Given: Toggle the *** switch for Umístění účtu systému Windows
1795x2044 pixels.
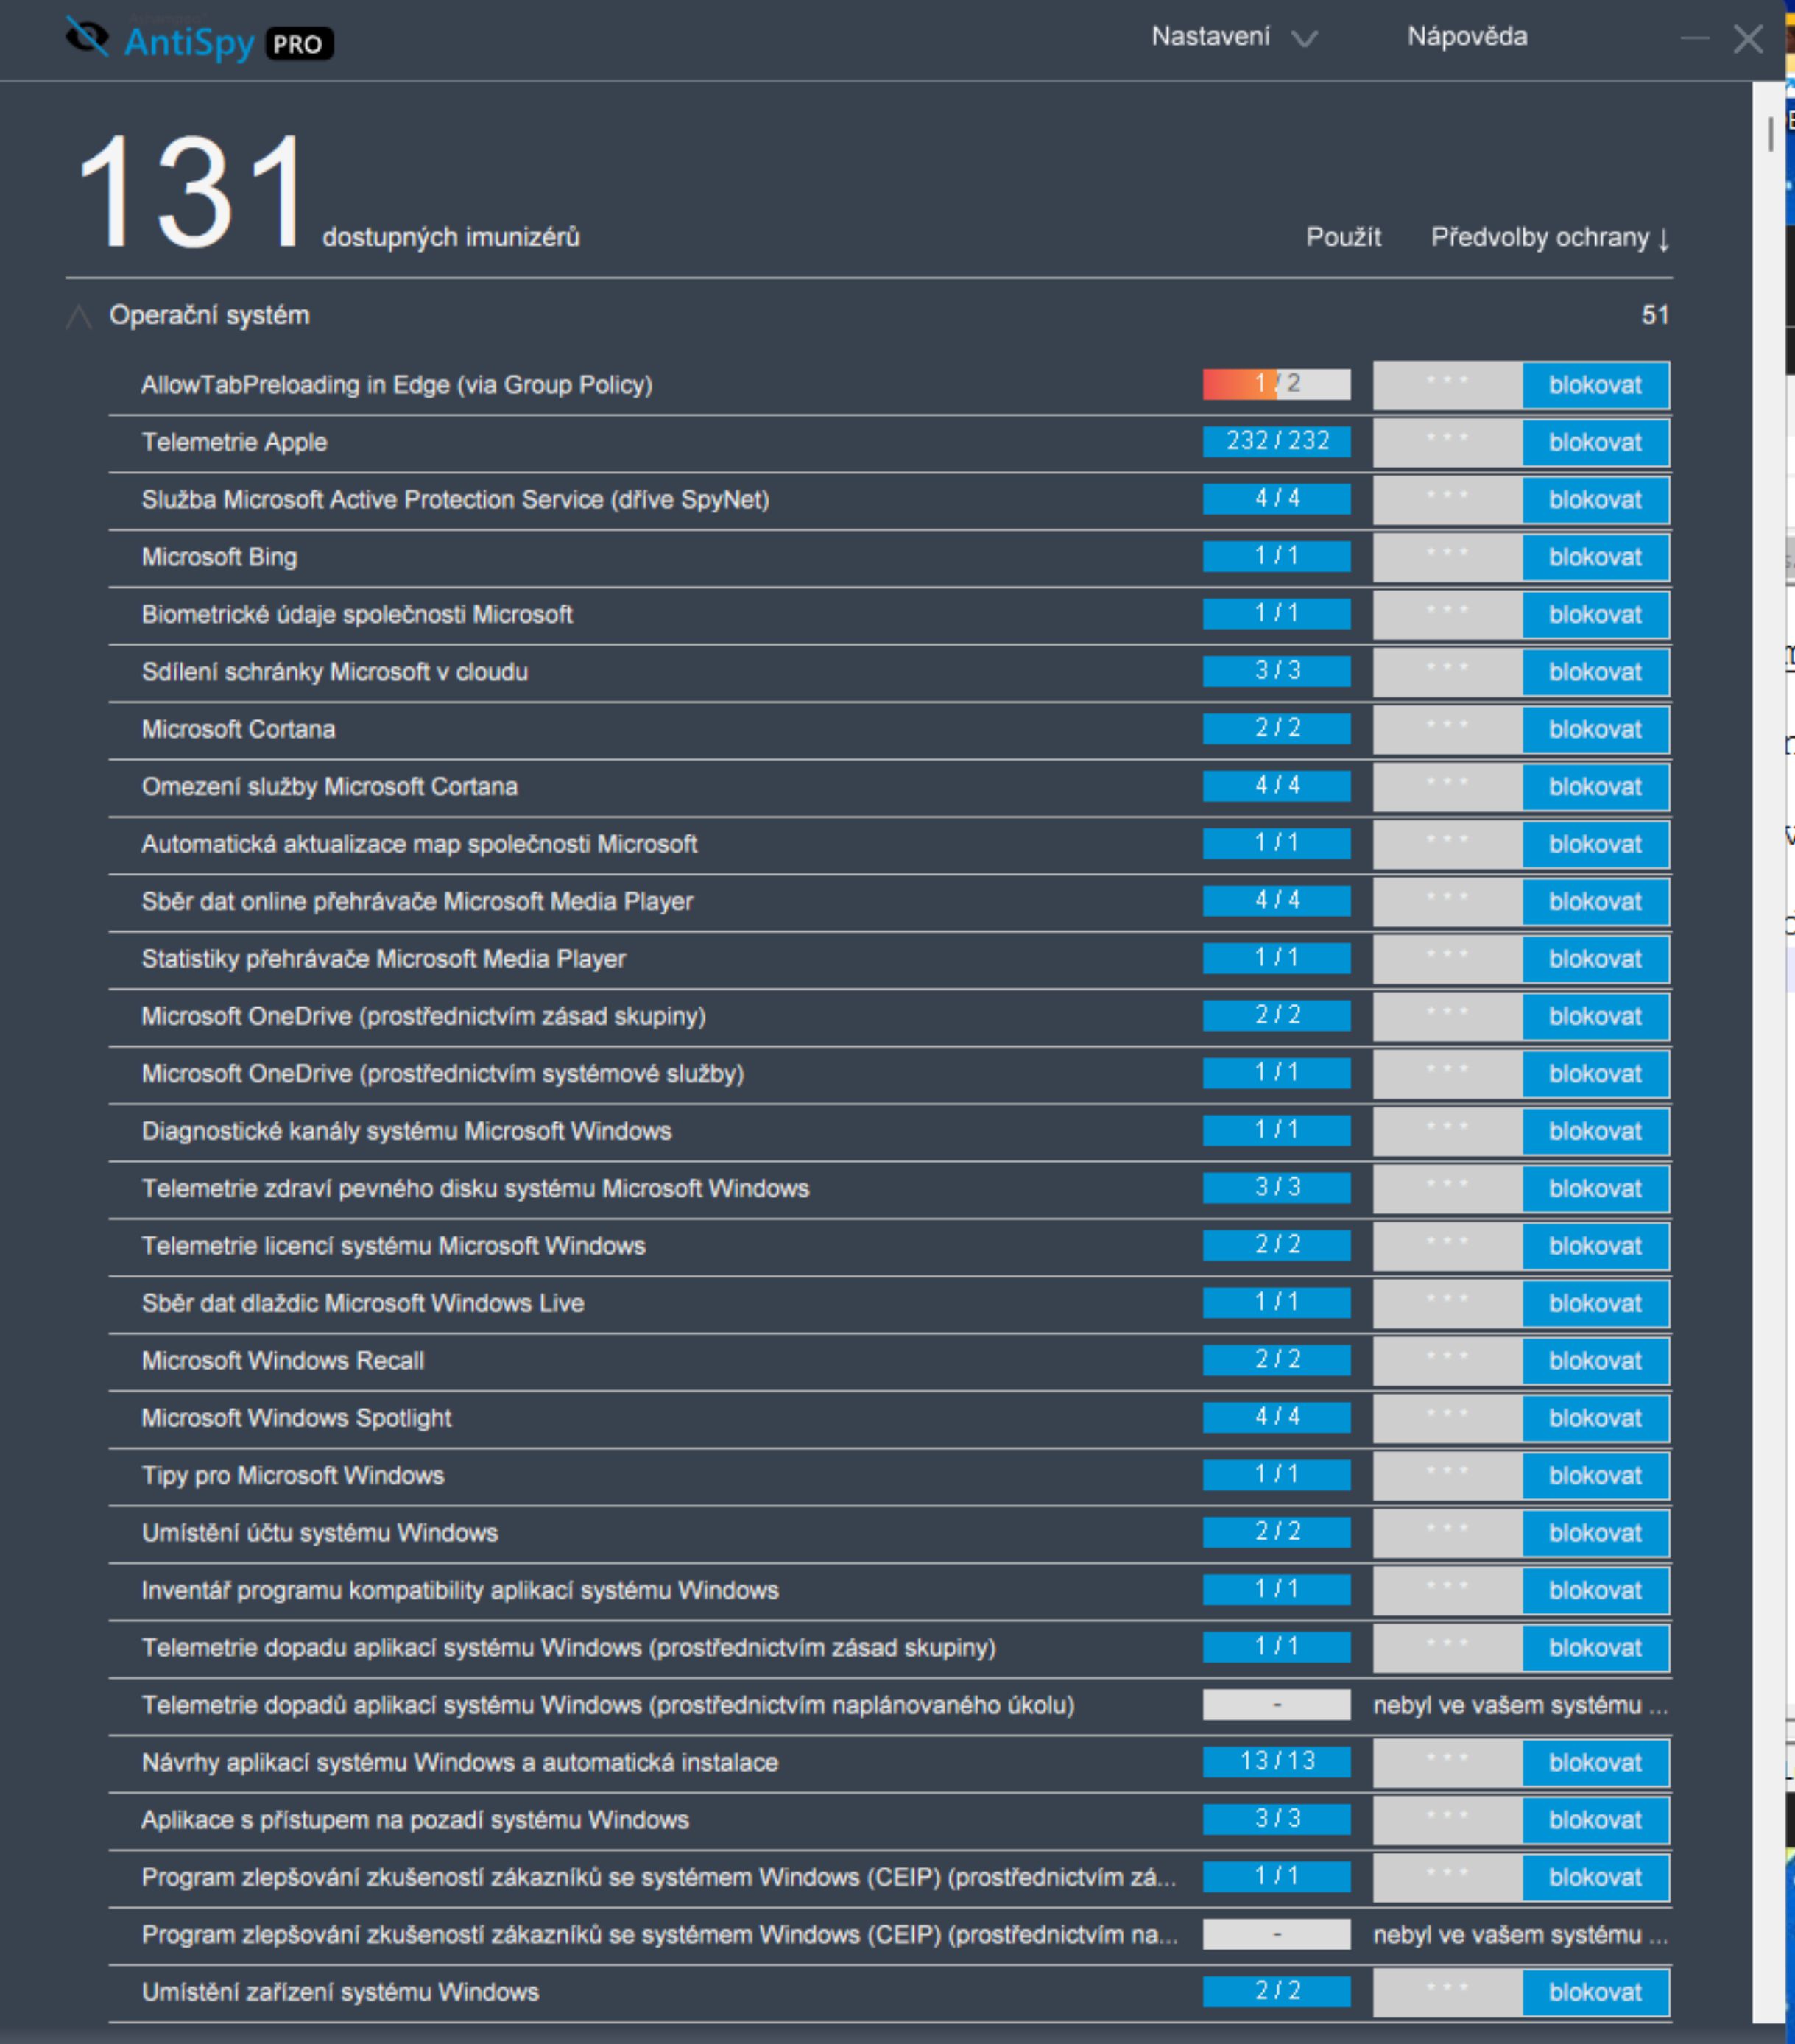Looking at the screenshot, I should point(1447,1532).
